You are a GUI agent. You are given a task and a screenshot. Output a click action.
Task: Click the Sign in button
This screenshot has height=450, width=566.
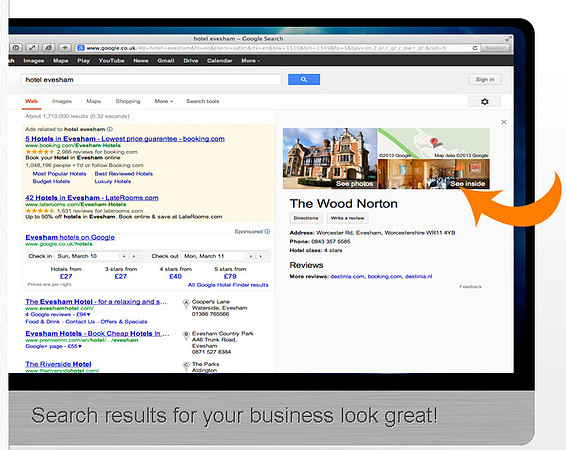click(485, 79)
